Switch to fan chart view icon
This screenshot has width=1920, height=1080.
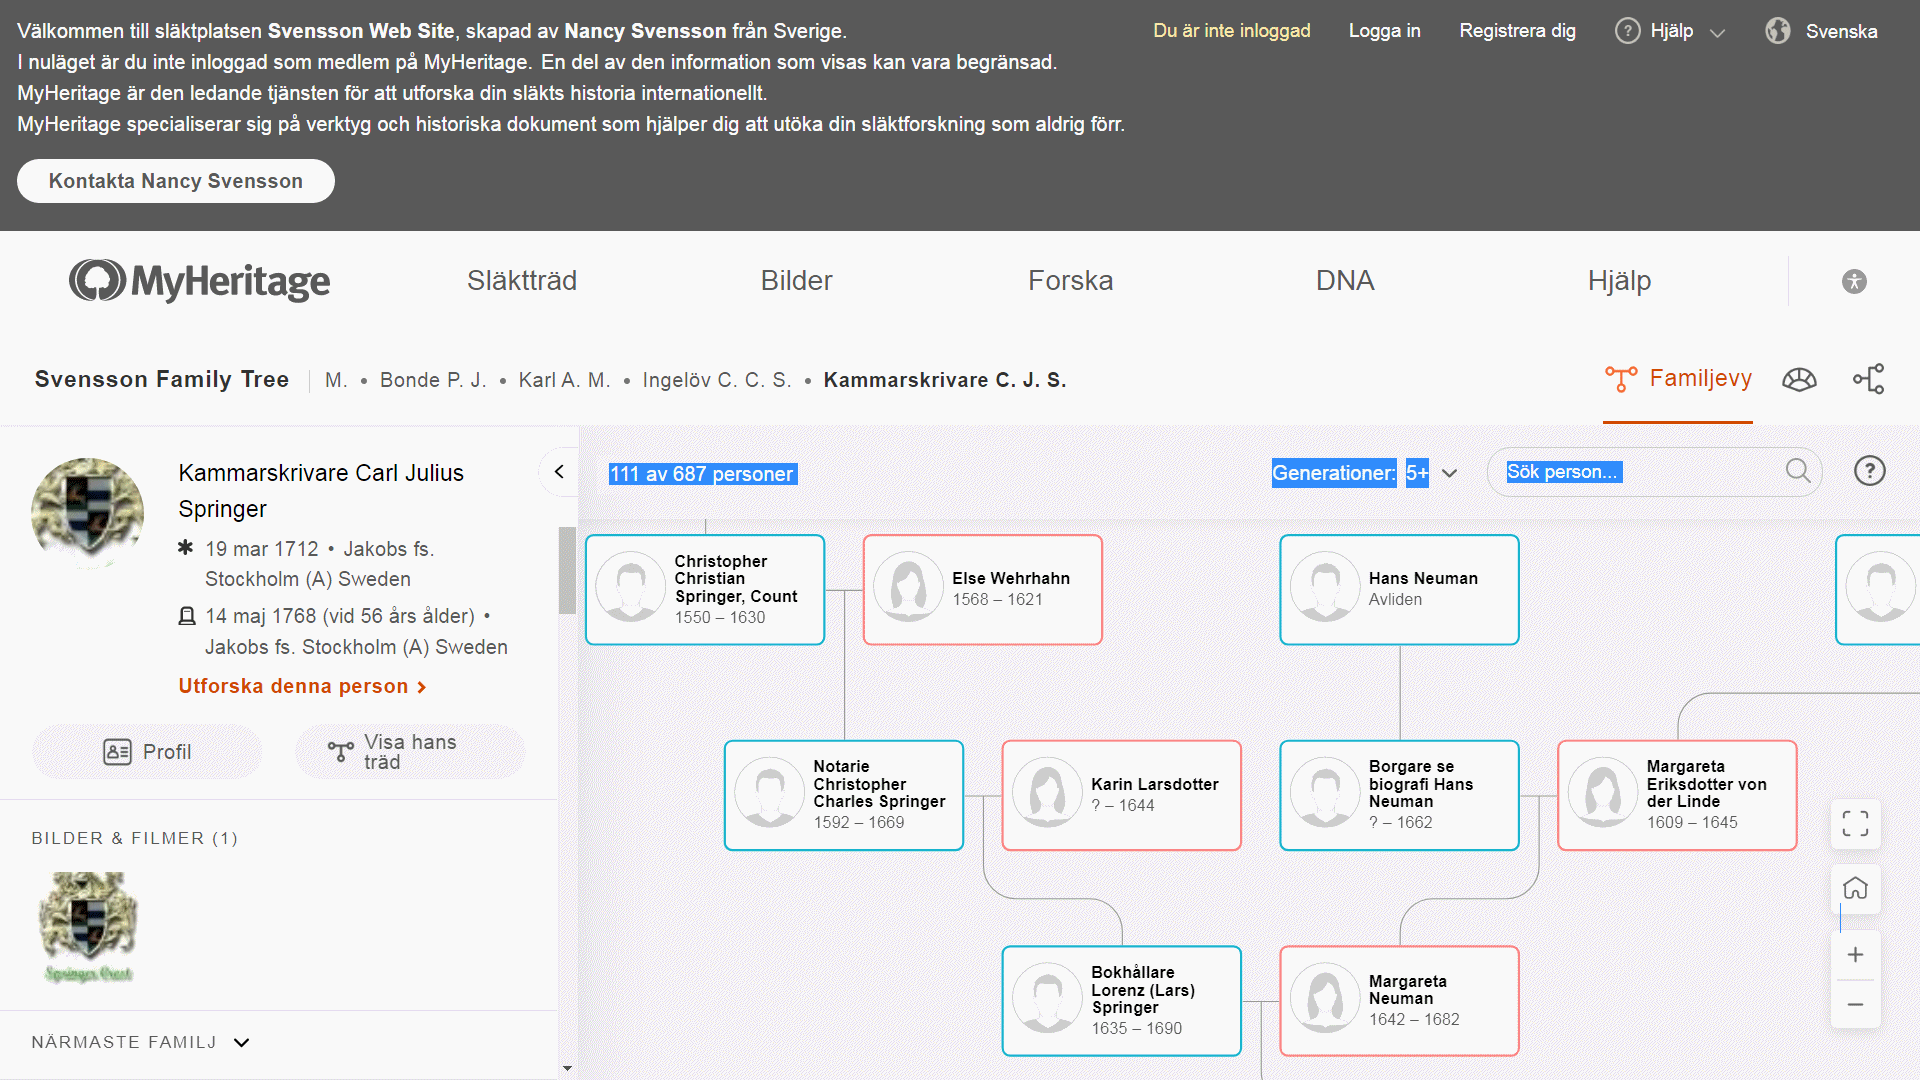tap(1799, 379)
